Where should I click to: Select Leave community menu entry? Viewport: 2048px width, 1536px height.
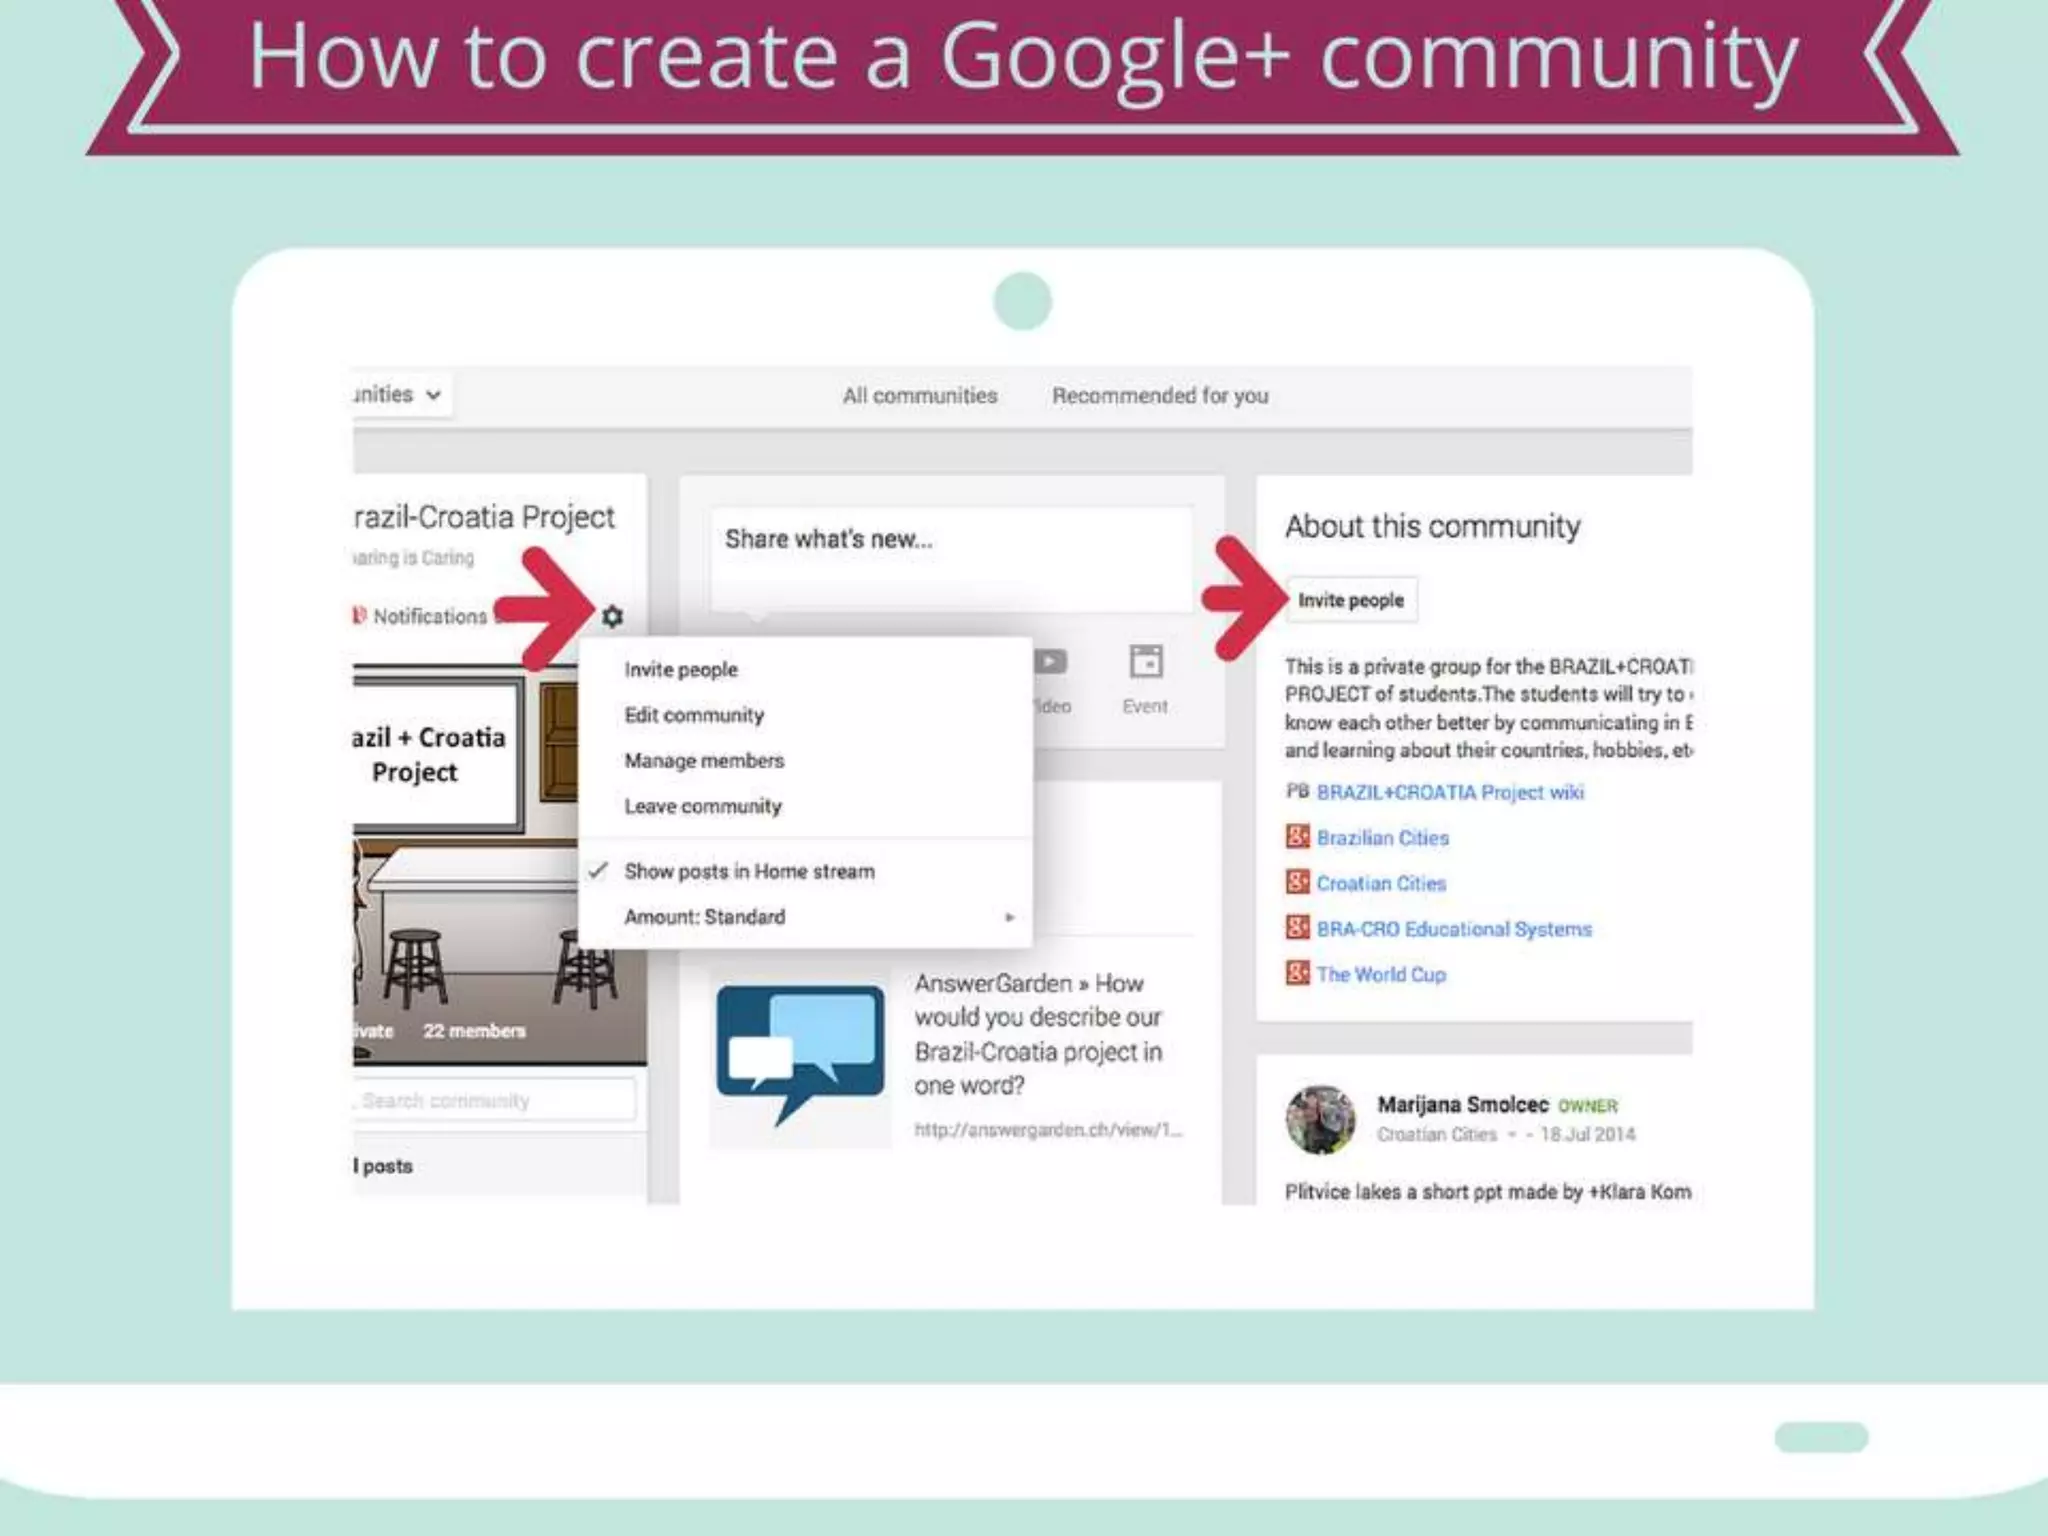pyautogui.click(x=702, y=806)
